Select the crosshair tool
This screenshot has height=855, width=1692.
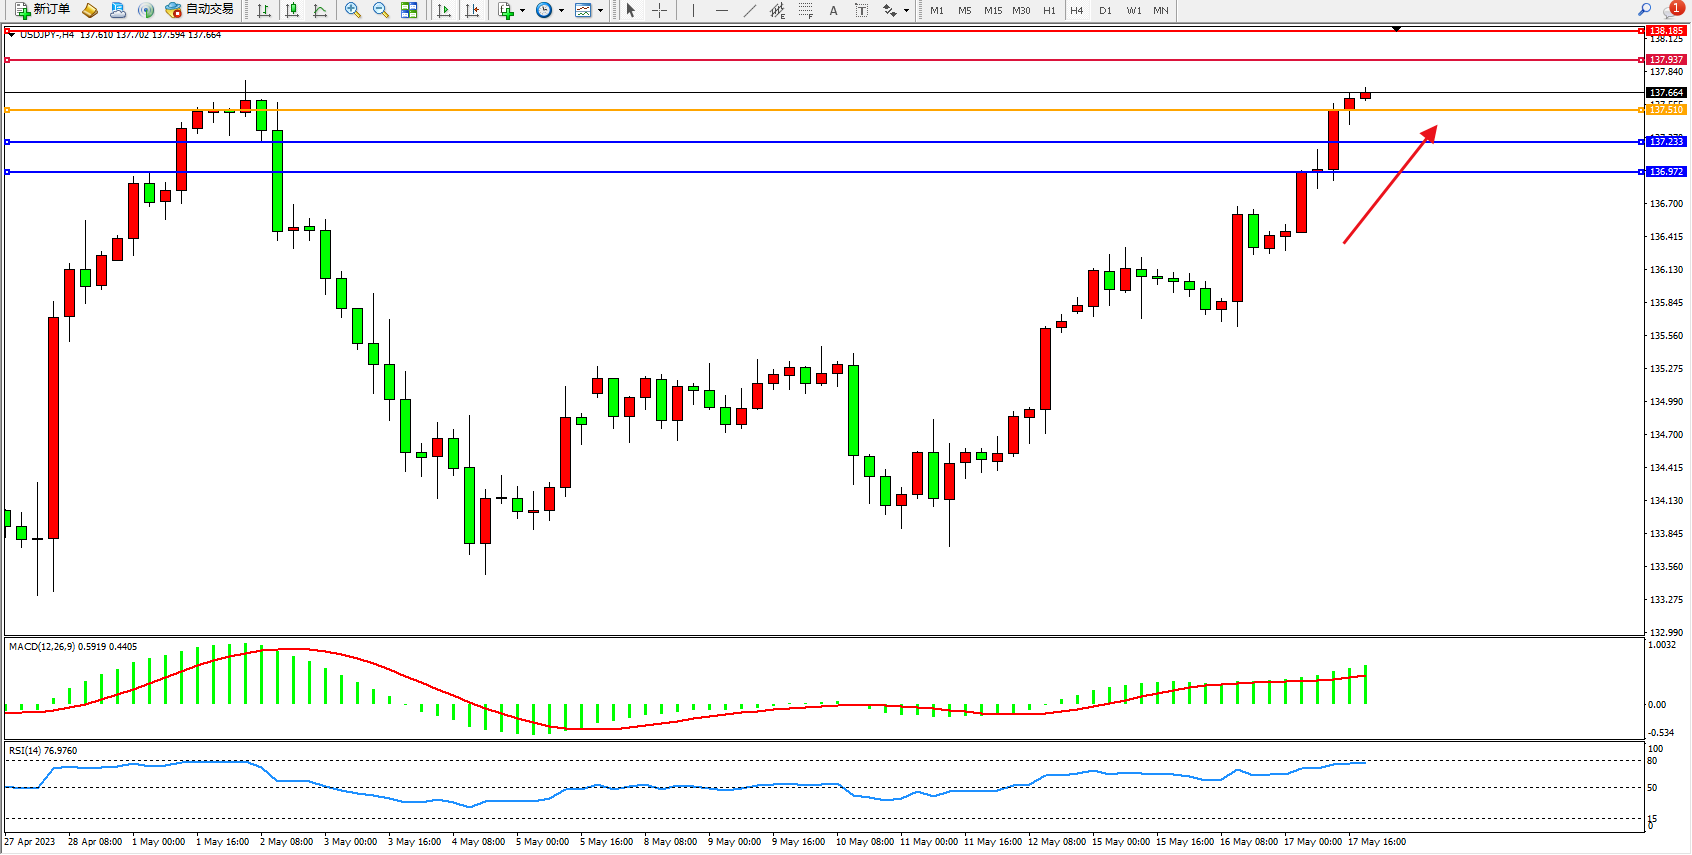(660, 10)
